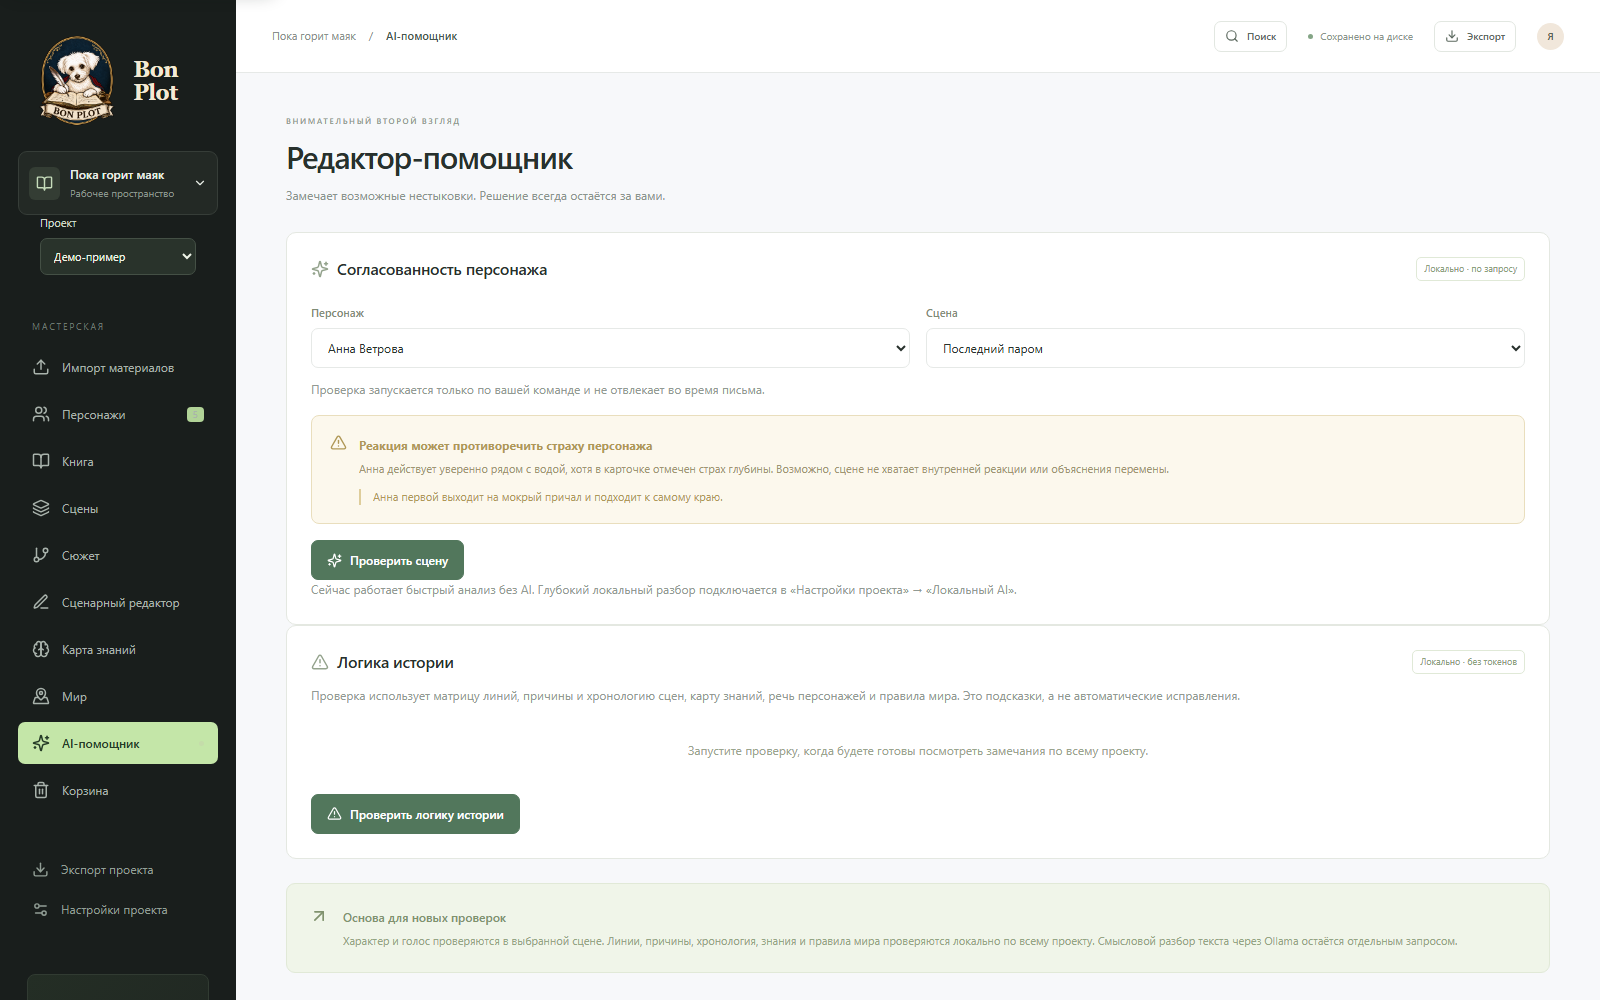Click the Книга open book icon
The image size is (1600, 1000).
click(41, 461)
